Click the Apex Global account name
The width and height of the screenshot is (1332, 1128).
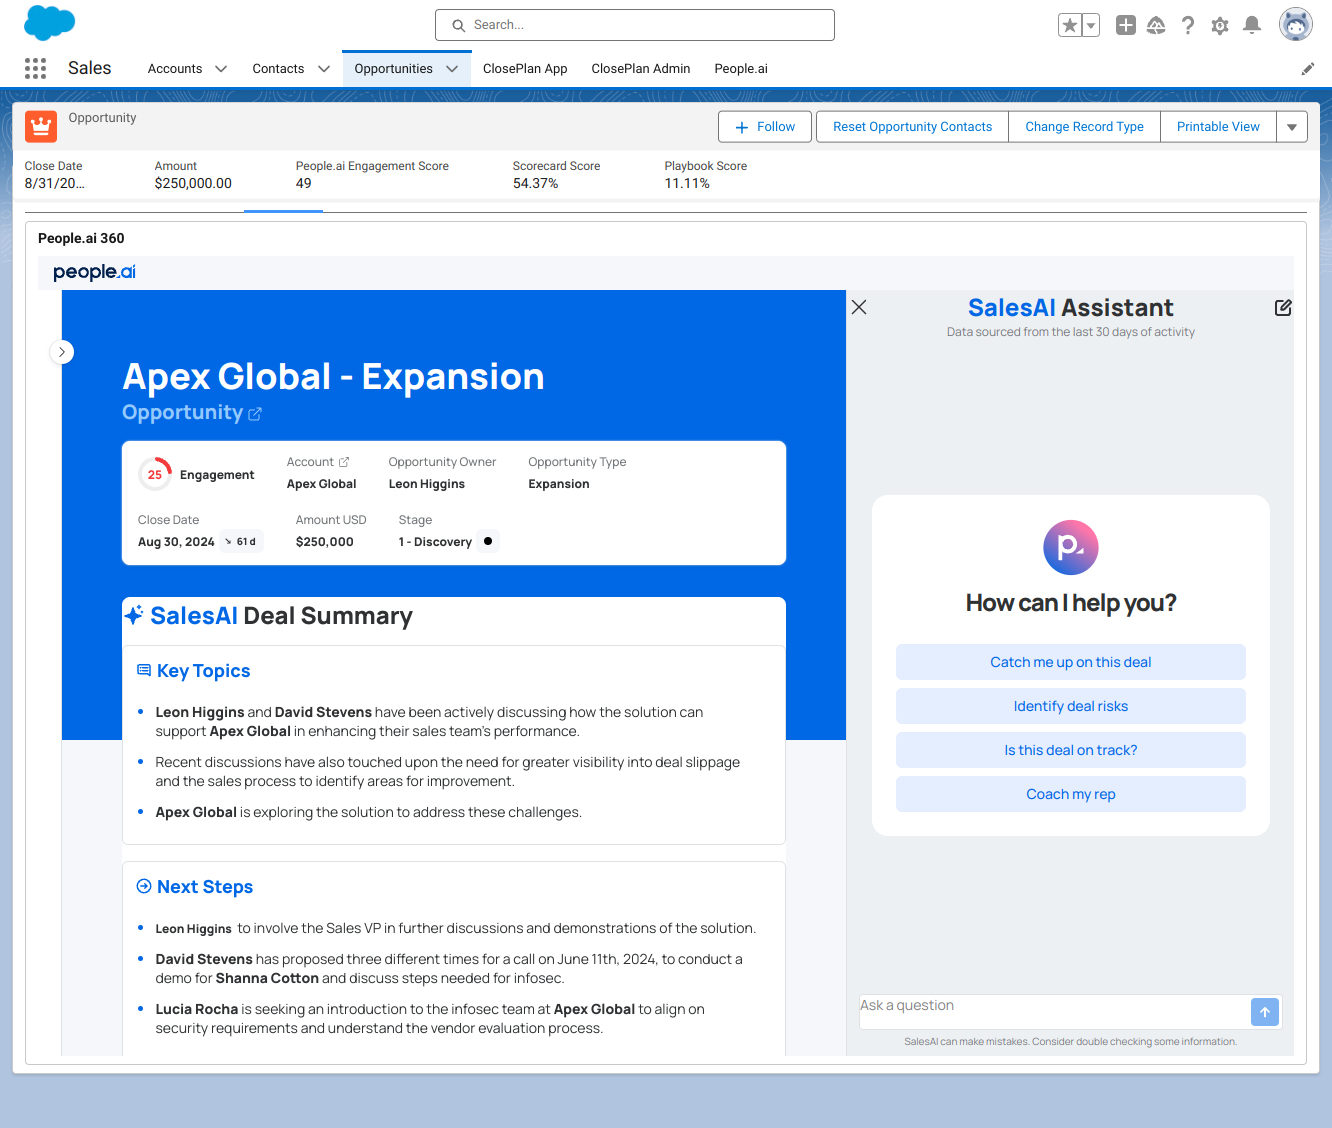tap(321, 484)
